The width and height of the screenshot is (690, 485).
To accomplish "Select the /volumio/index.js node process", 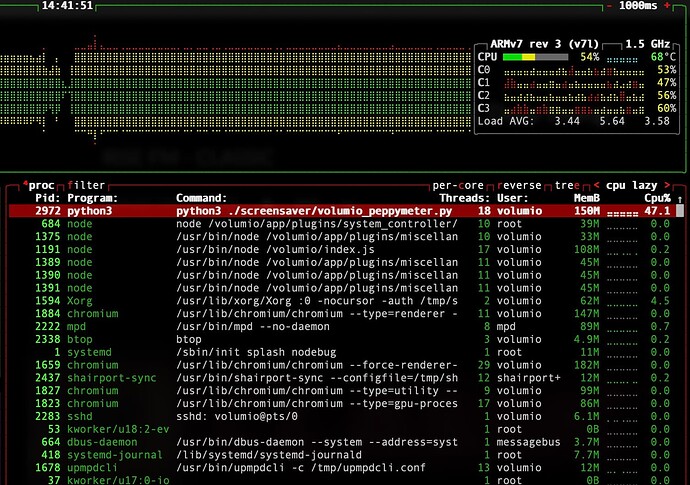I will pos(342,249).
